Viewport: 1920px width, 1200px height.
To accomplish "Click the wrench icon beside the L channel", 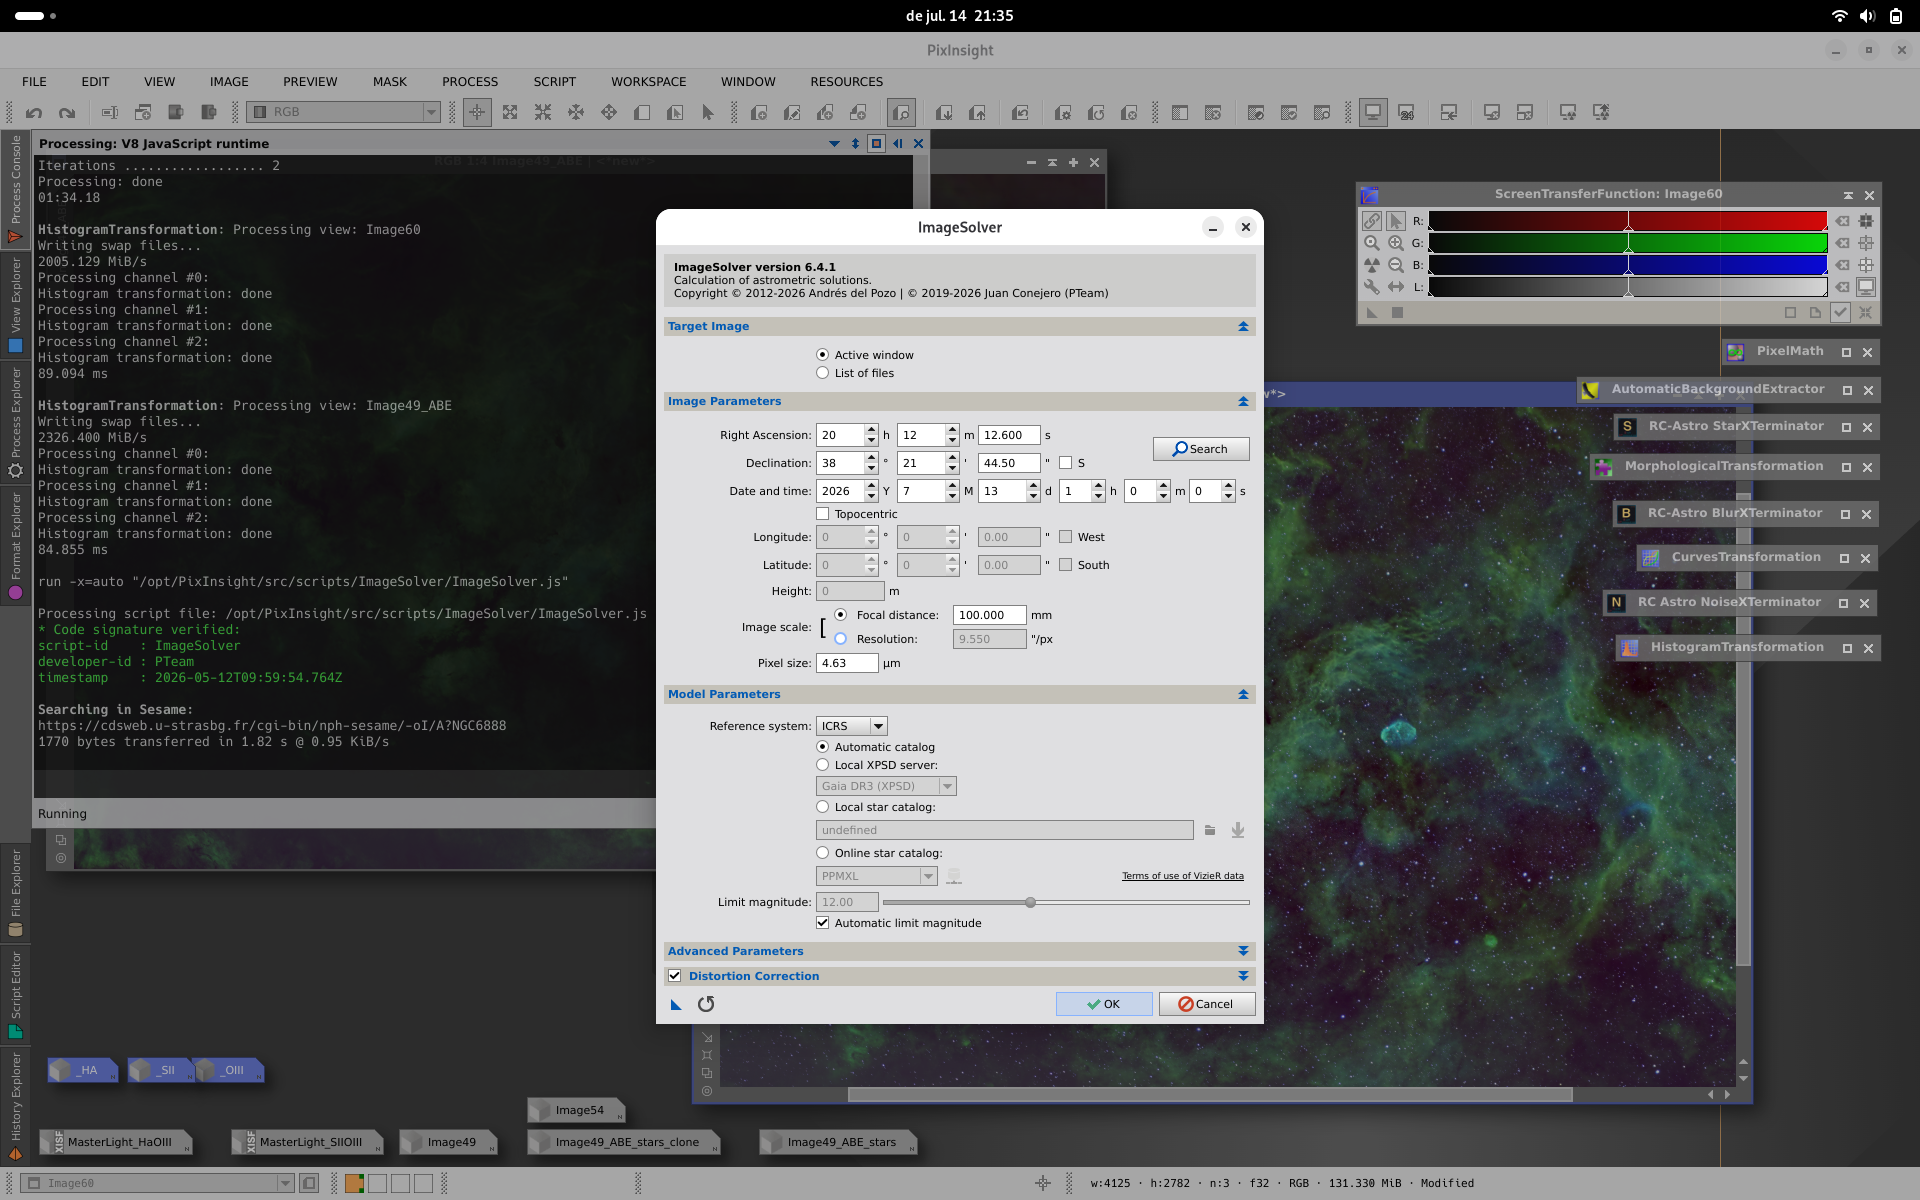I will click(x=1372, y=287).
